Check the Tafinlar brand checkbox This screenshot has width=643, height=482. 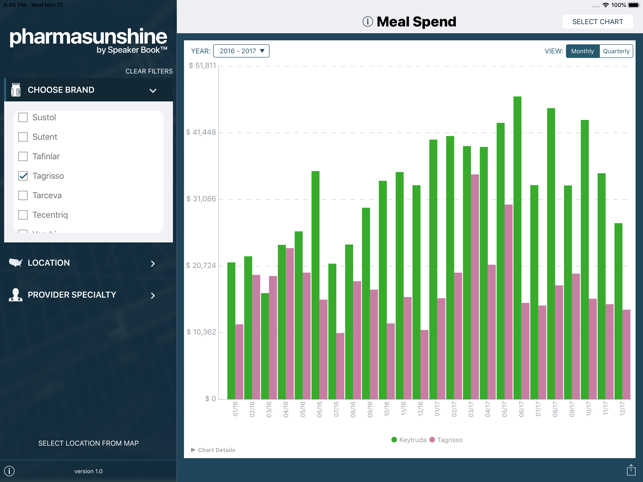coord(23,156)
